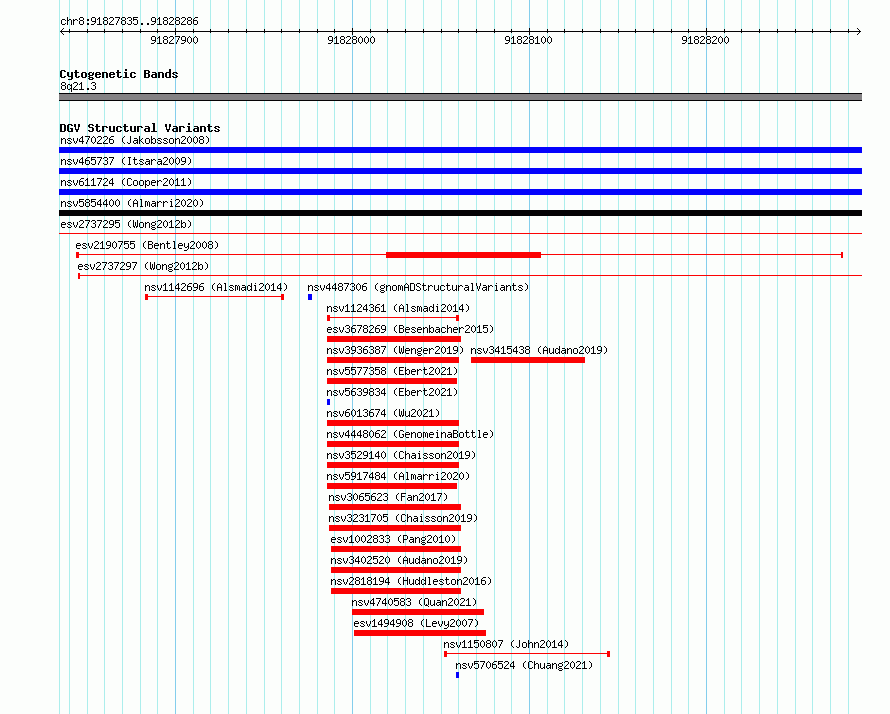
Task: Click the left arrow of the ruler
Action: click(63, 31)
